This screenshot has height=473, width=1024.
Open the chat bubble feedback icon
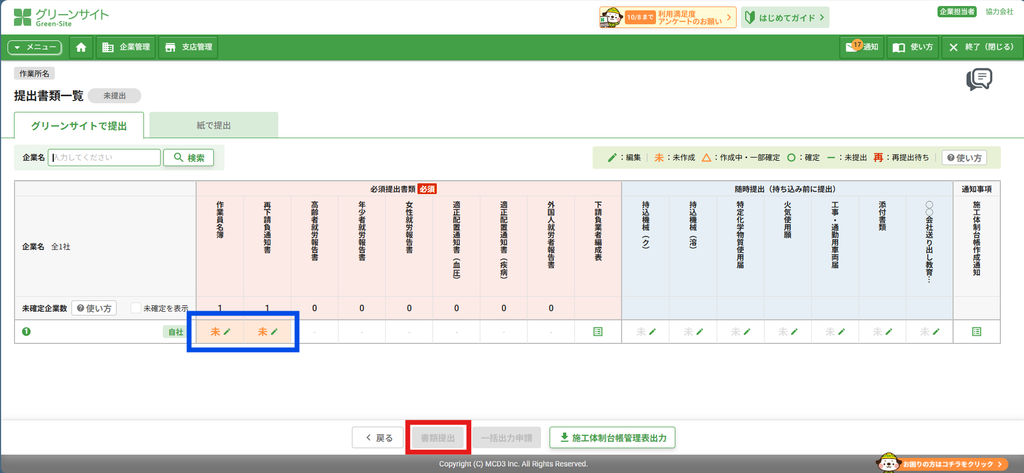point(979,80)
